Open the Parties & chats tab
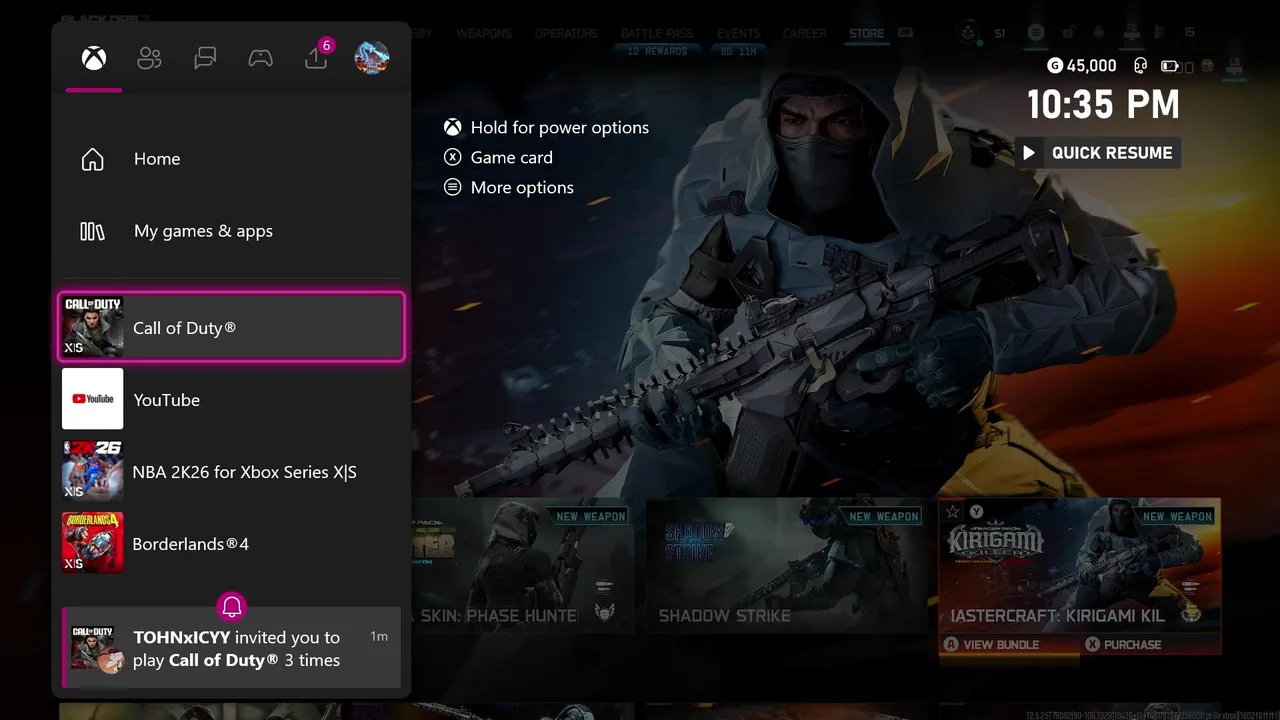Viewport: 1280px width, 720px height. (205, 58)
